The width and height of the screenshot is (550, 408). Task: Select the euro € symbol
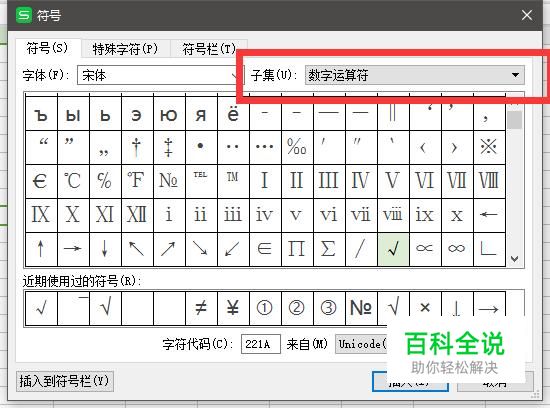click(41, 181)
